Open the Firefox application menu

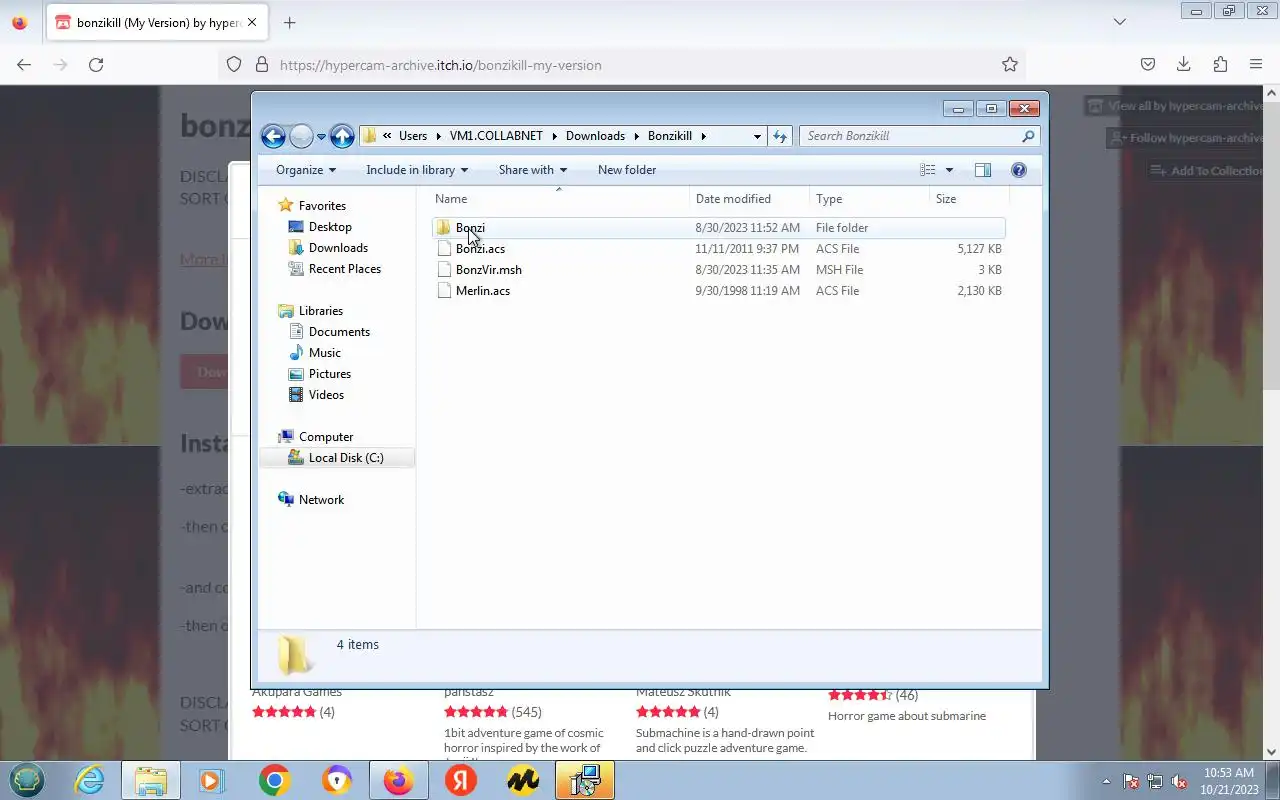(x=1256, y=65)
